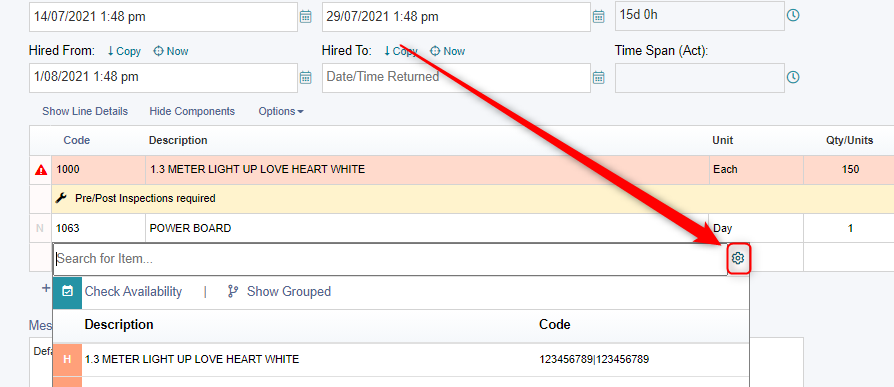The height and width of the screenshot is (387, 894).
Task: Copy date into Hired From
Action: pyautogui.click(x=124, y=51)
